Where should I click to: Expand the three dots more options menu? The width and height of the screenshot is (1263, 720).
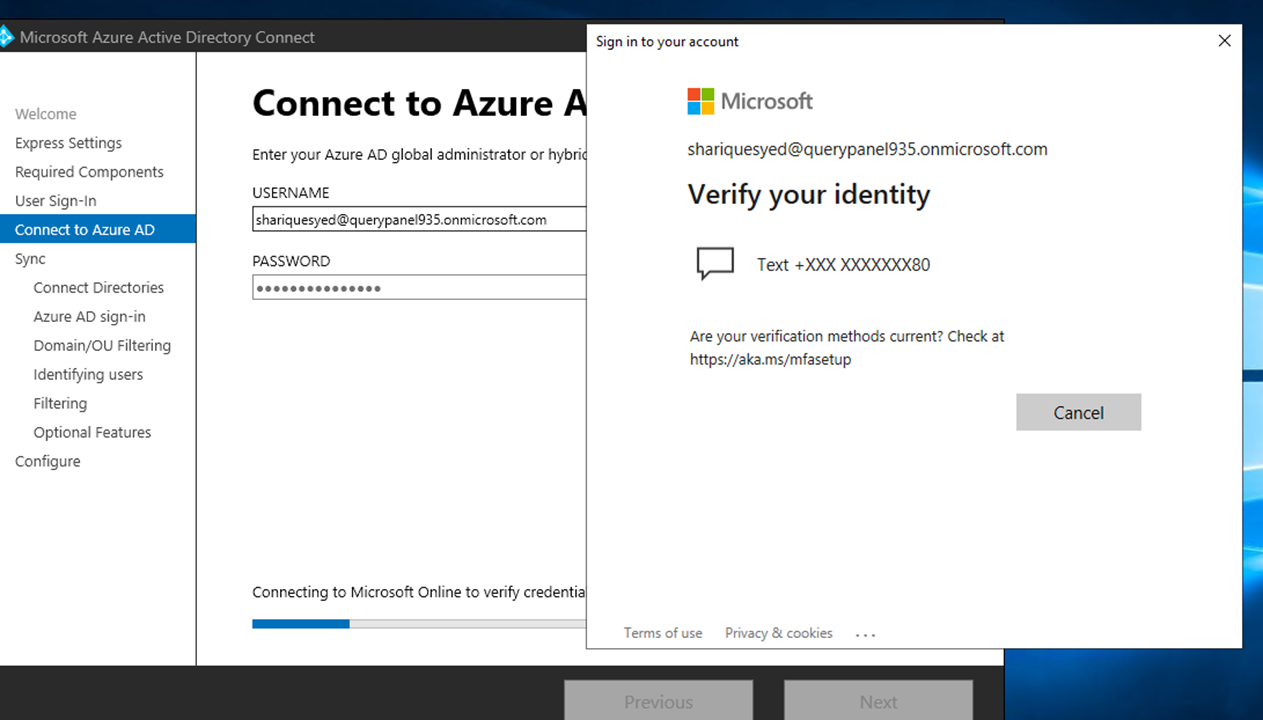(866, 634)
